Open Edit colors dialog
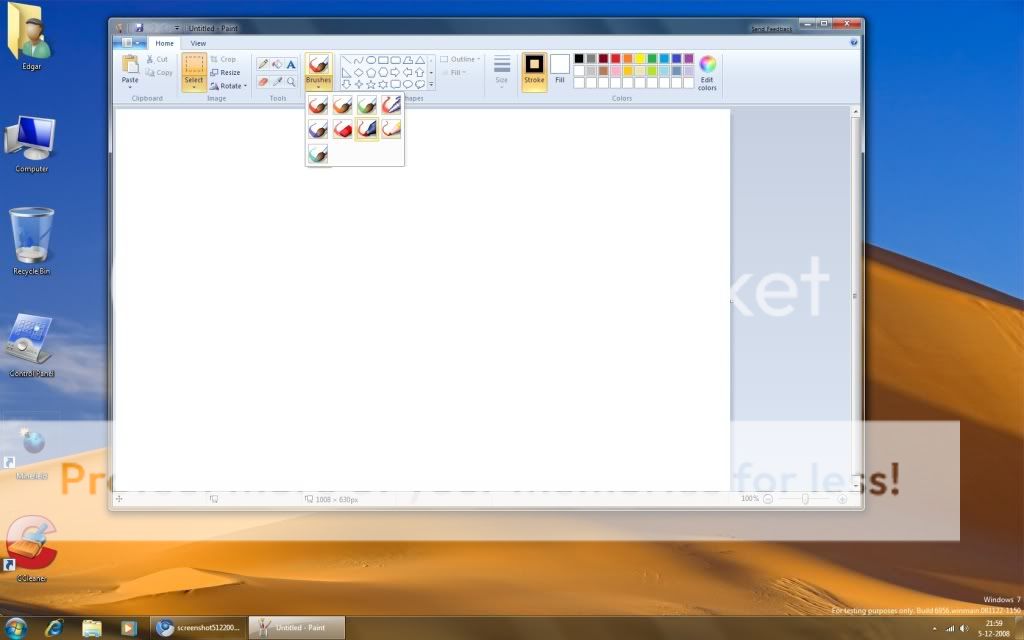Image resolution: width=1024 pixels, height=640 pixels. tap(707, 70)
